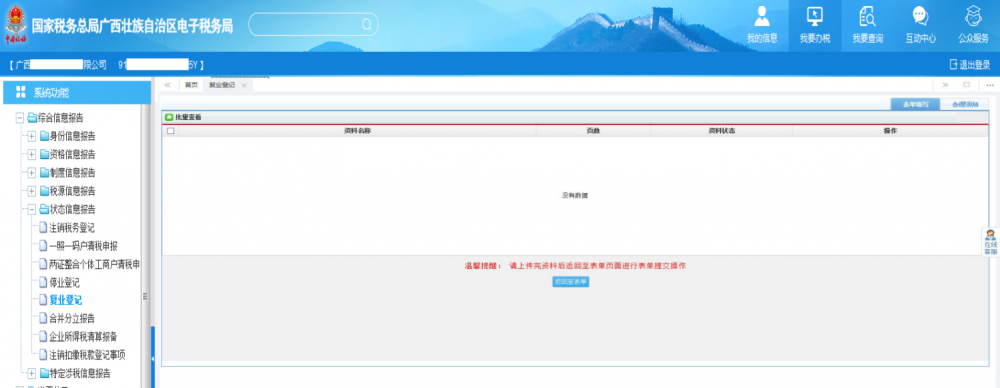Image resolution: width=1000 pixels, height=388 pixels.
Task: Open 公众服务 icon in top navigation
Action: click(x=973, y=15)
